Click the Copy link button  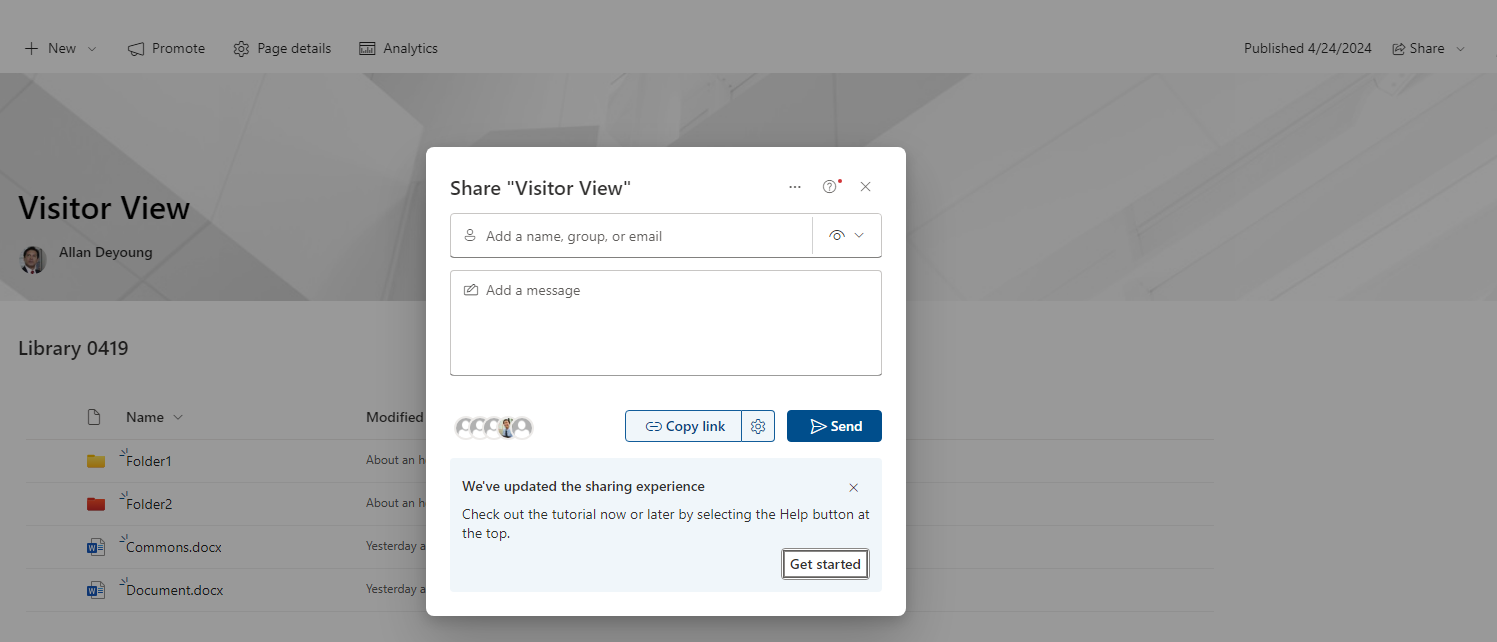tap(684, 426)
